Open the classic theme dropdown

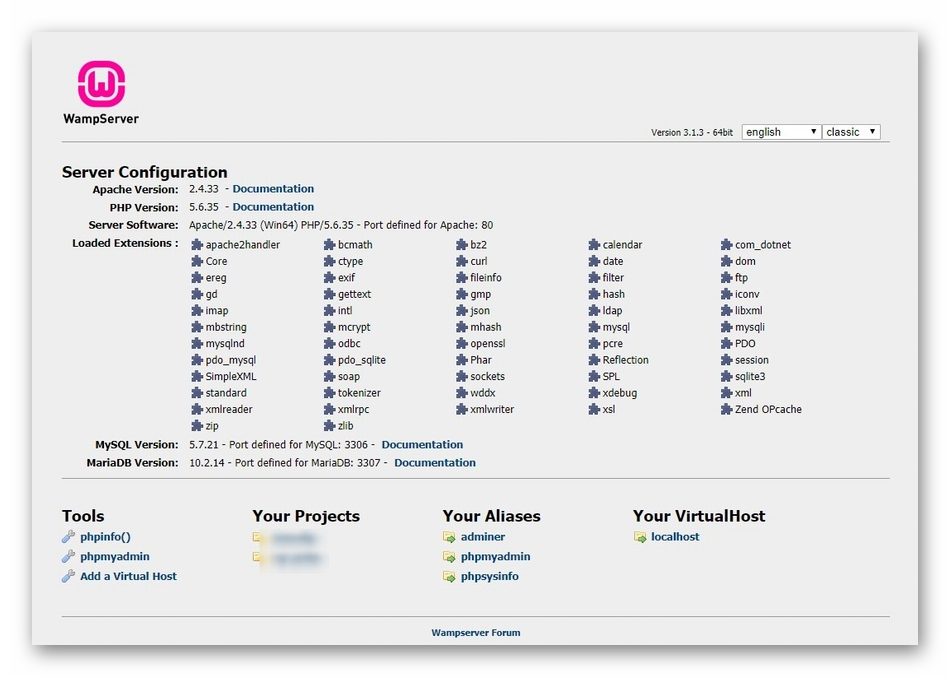click(x=851, y=132)
